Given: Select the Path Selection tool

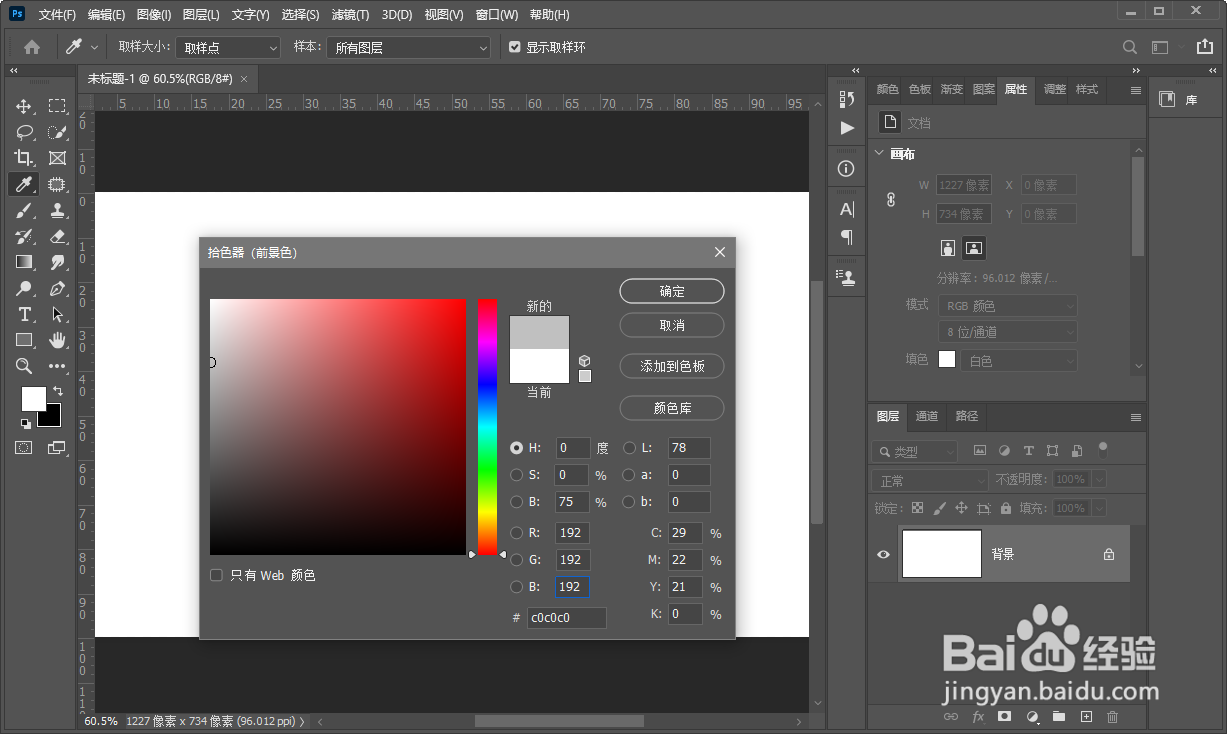Looking at the screenshot, I should [x=57, y=314].
